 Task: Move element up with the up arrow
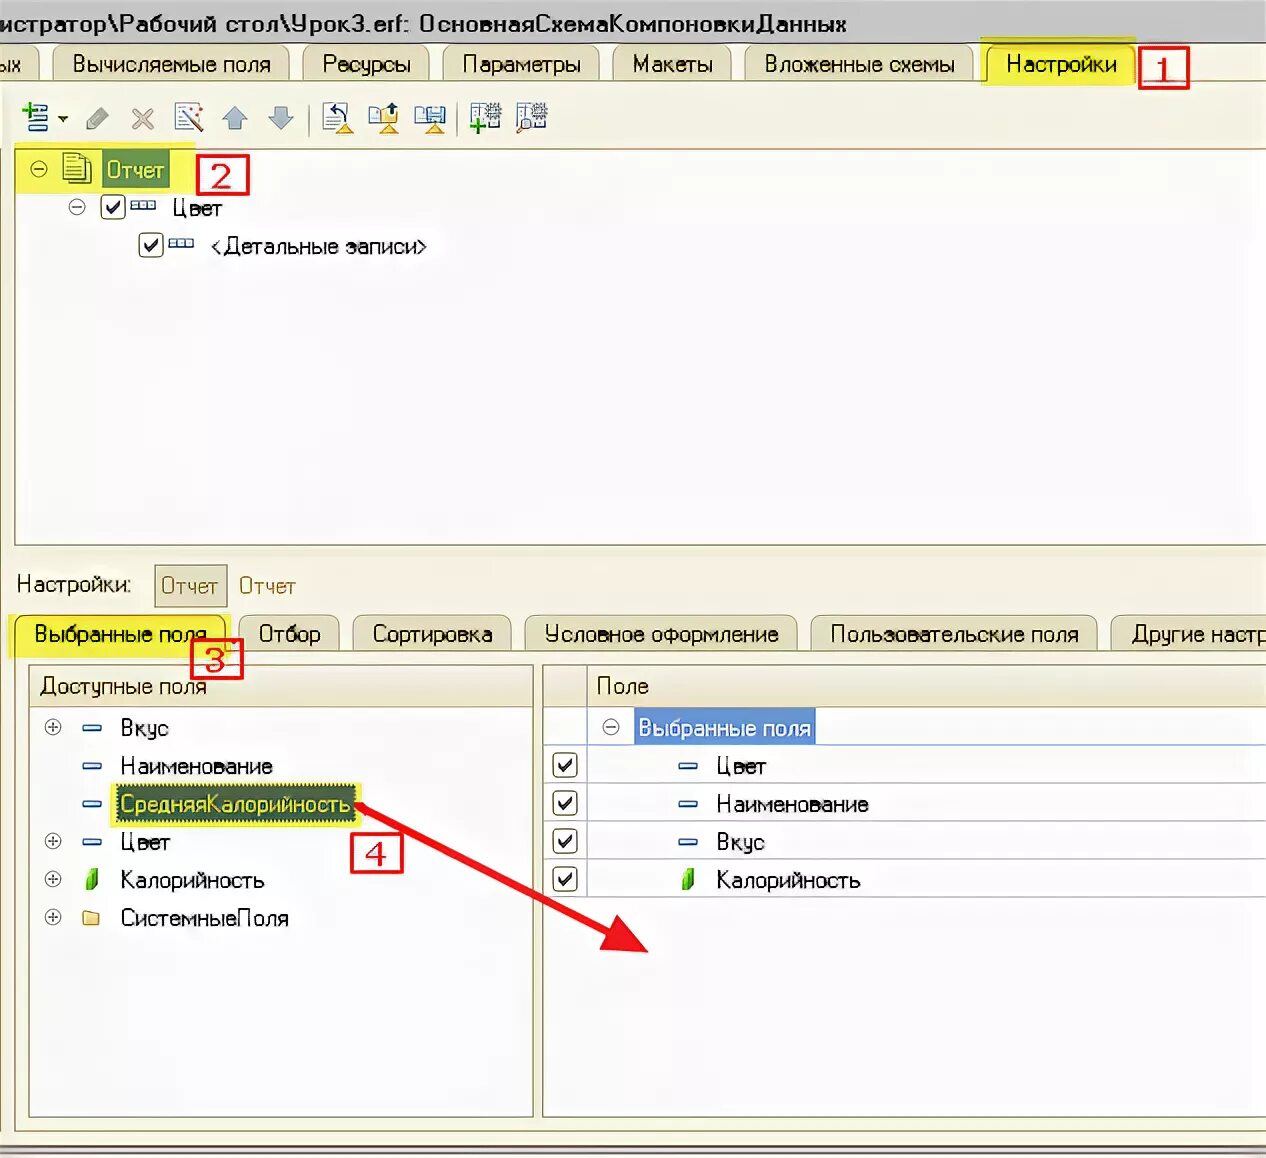235,118
